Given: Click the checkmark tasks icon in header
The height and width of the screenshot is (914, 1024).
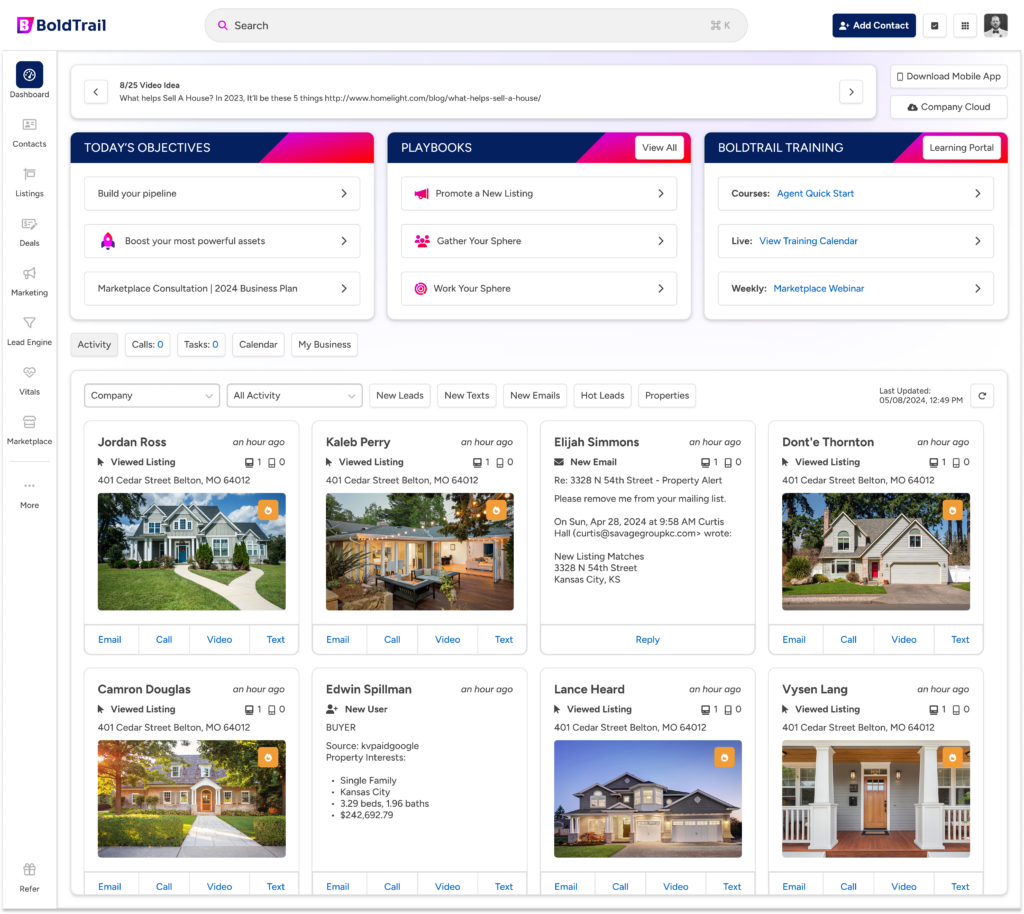Looking at the screenshot, I should tap(935, 26).
